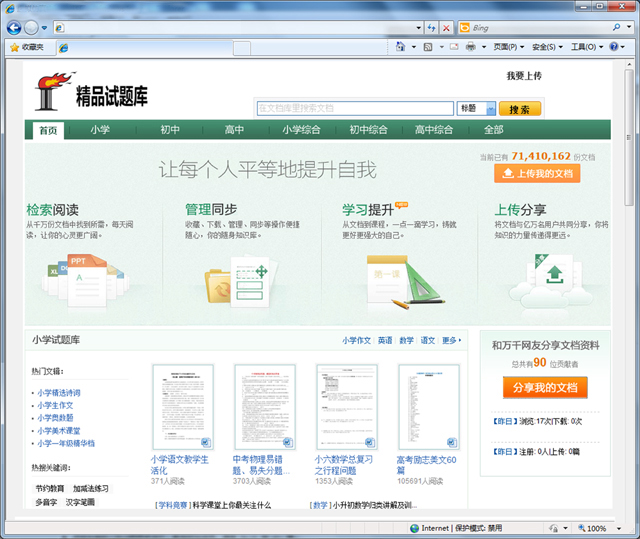The image size is (640, 539).
Task: Expand the address bar history dropdown
Action: pyautogui.click(x=418, y=28)
